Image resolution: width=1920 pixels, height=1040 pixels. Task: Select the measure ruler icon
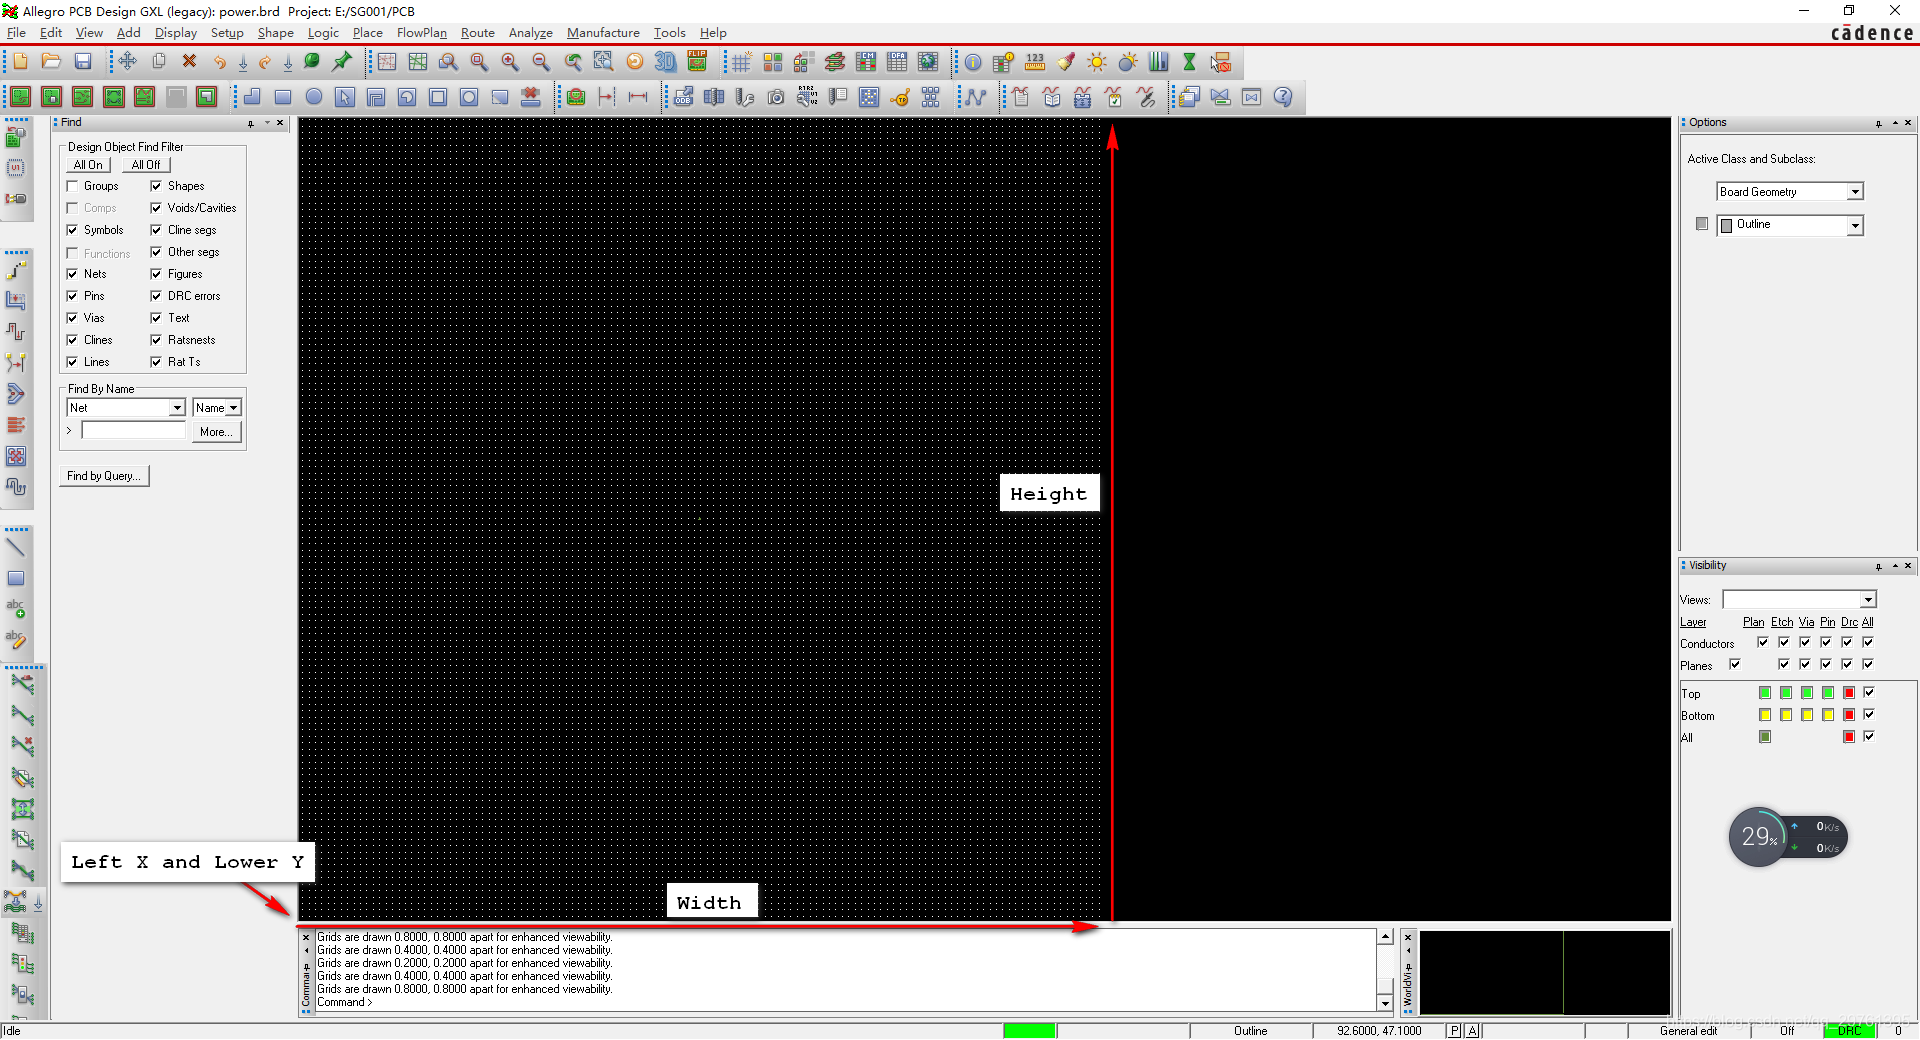pos(1035,62)
